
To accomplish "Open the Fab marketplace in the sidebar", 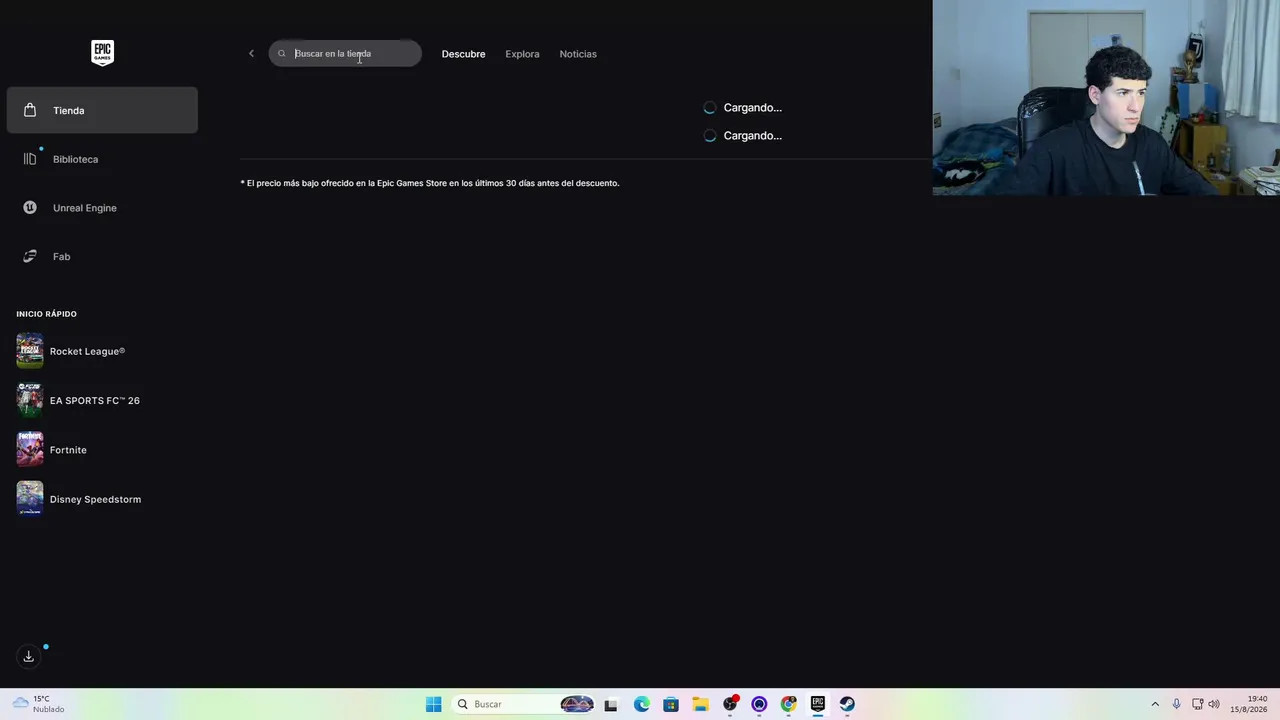I will pyautogui.click(x=102, y=257).
